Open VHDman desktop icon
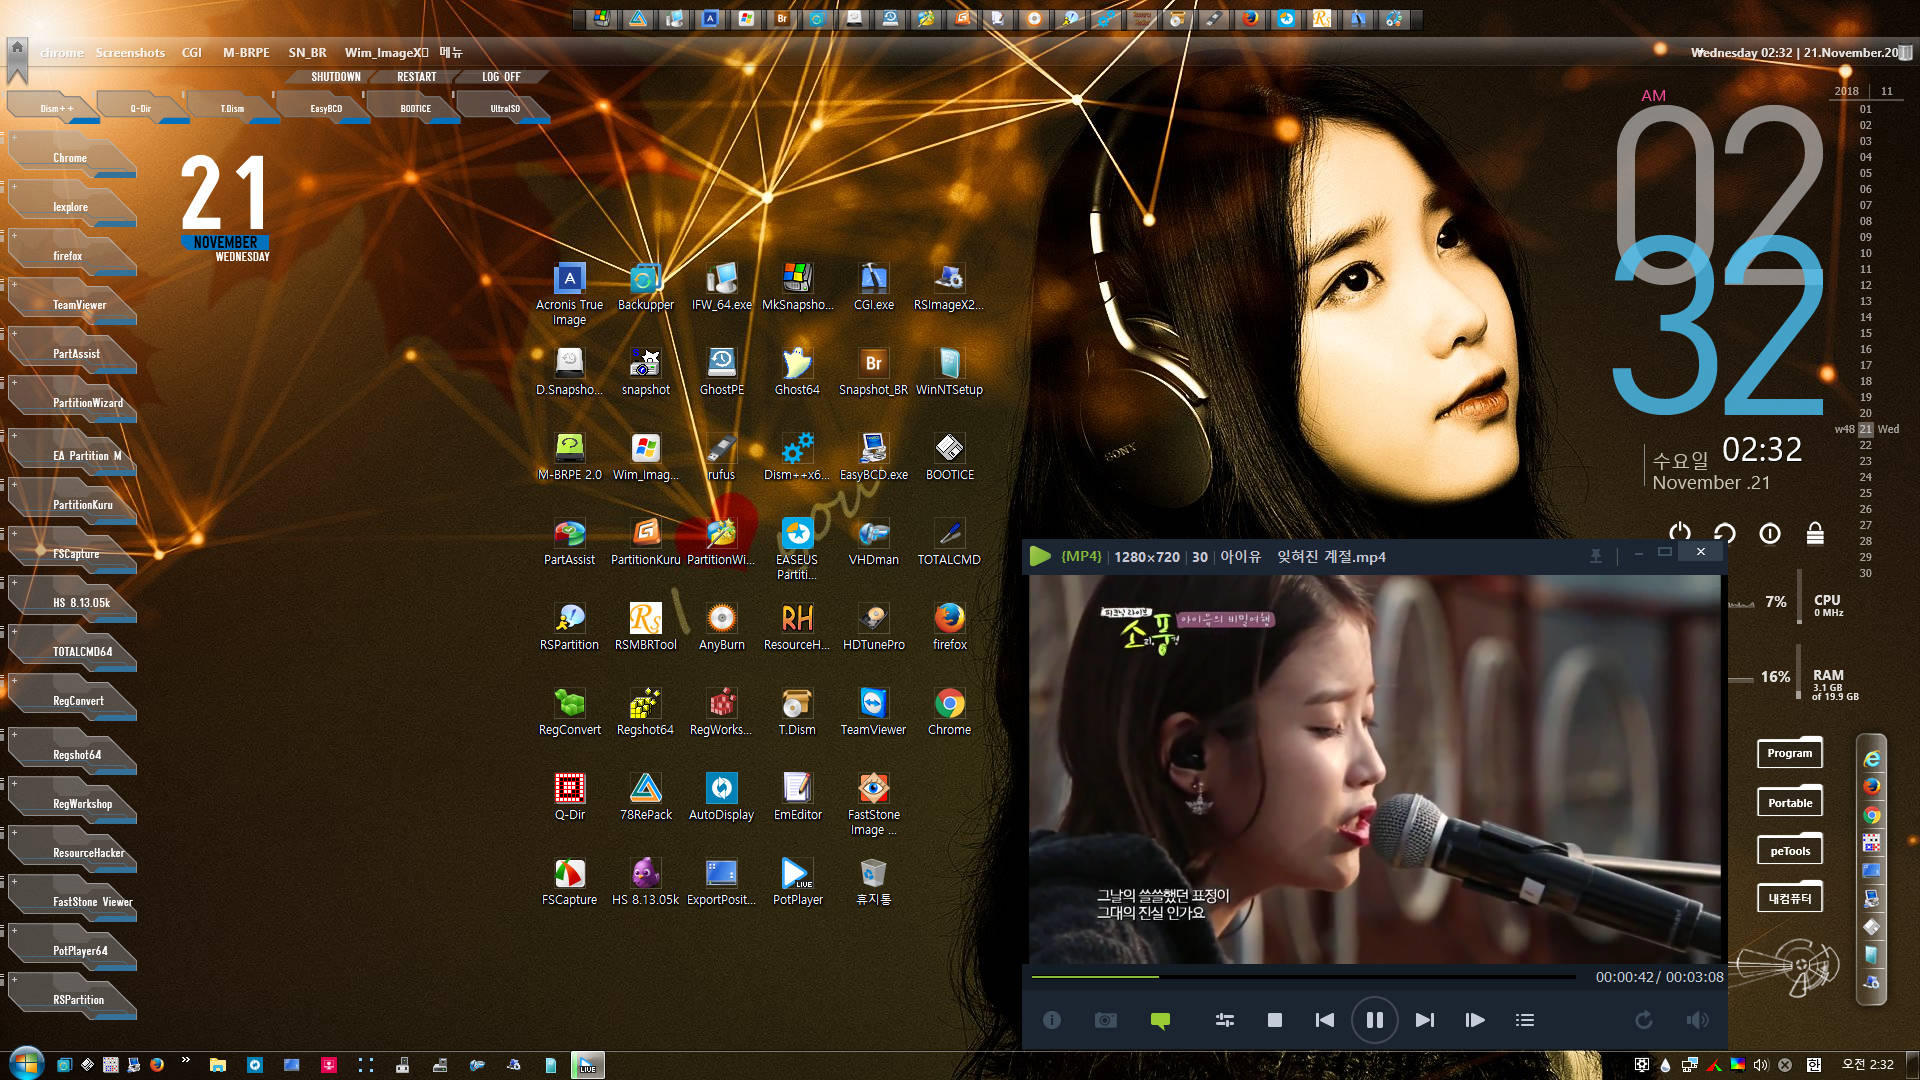 [873, 542]
